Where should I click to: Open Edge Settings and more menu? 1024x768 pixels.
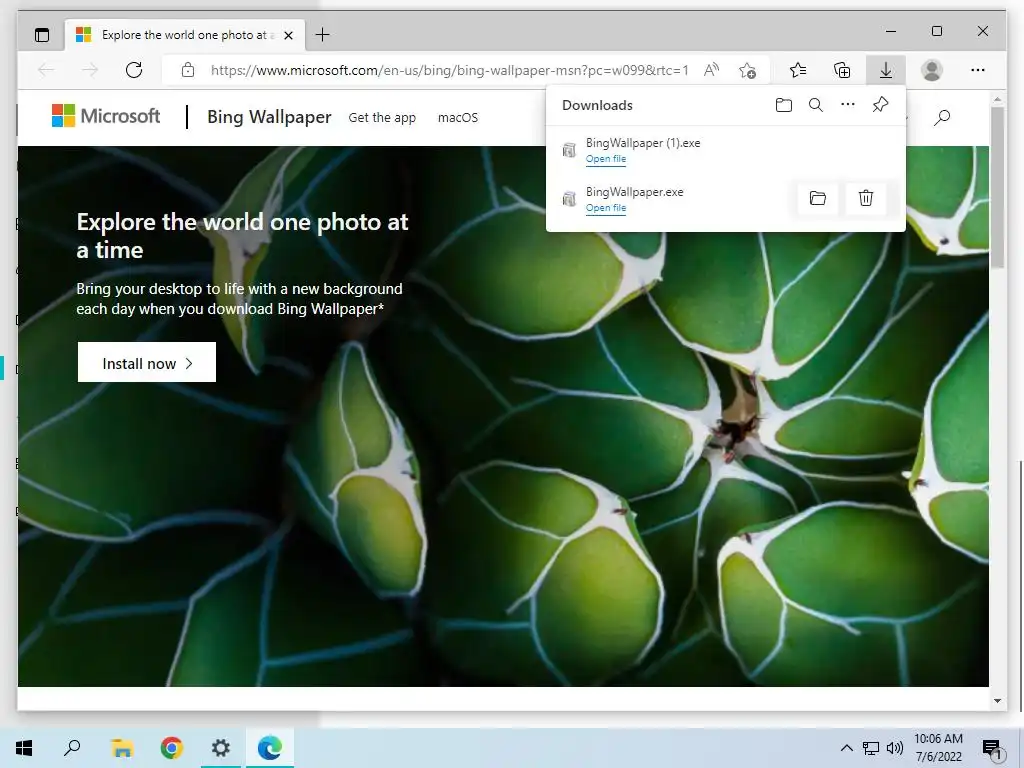pyautogui.click(x=978, y=70)
